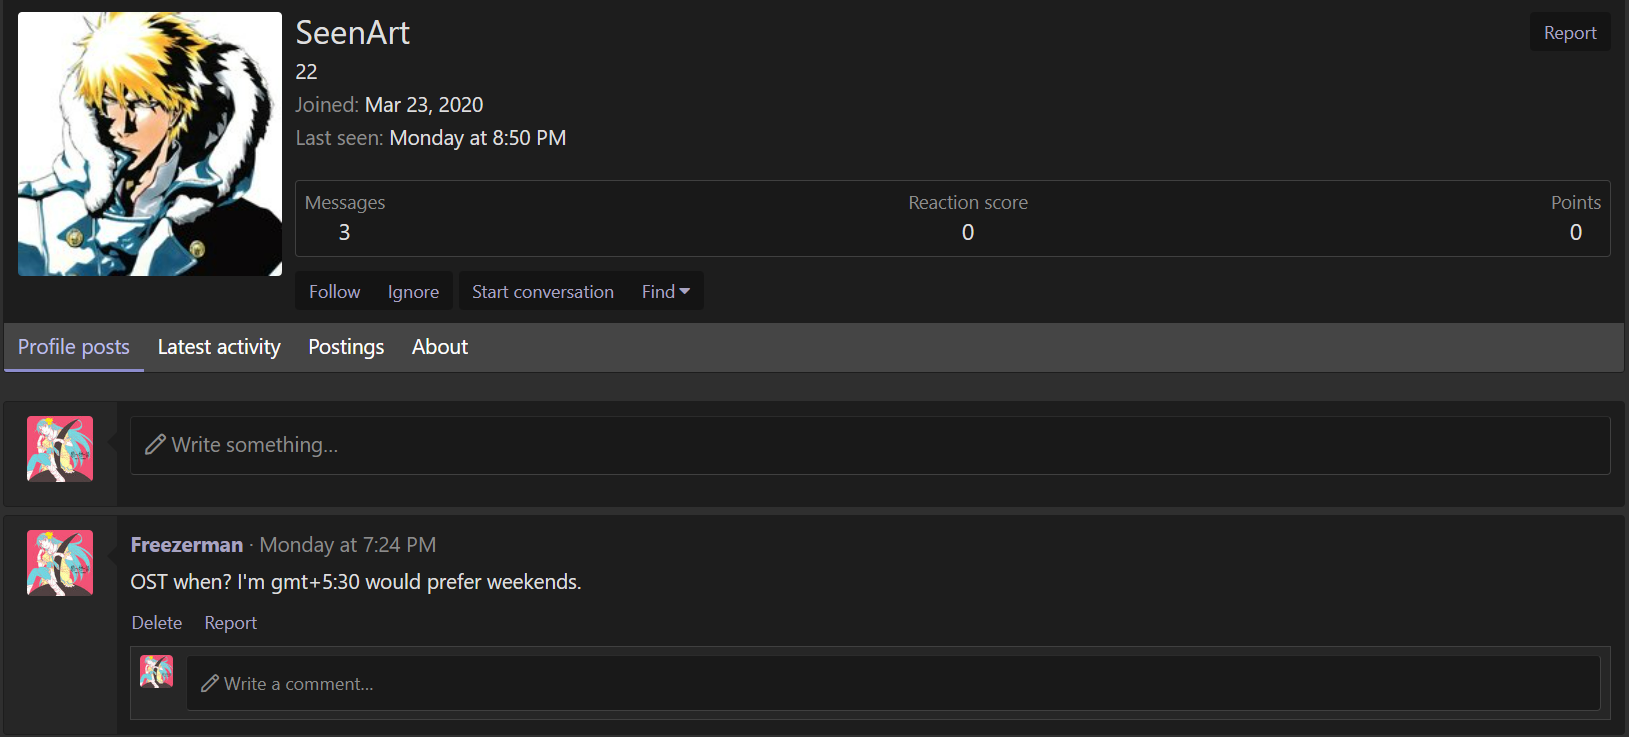
Task: Switch to the Profile posts tab
Action: [x=74, y=347]
